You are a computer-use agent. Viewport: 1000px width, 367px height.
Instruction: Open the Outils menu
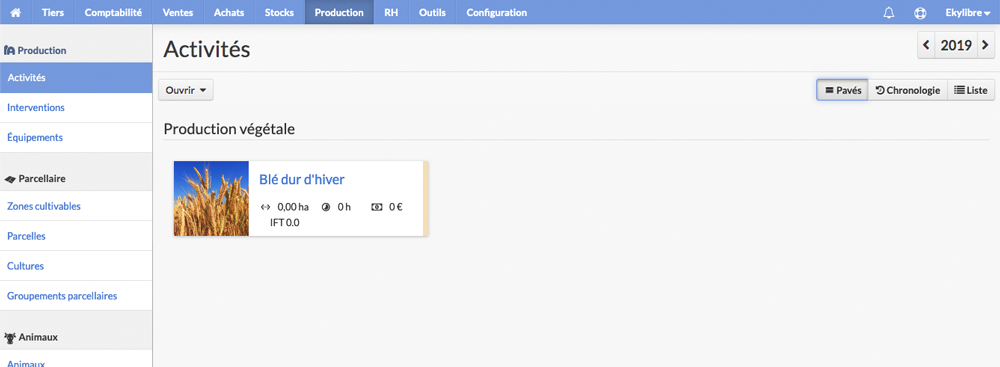click(x=432, y=13)
